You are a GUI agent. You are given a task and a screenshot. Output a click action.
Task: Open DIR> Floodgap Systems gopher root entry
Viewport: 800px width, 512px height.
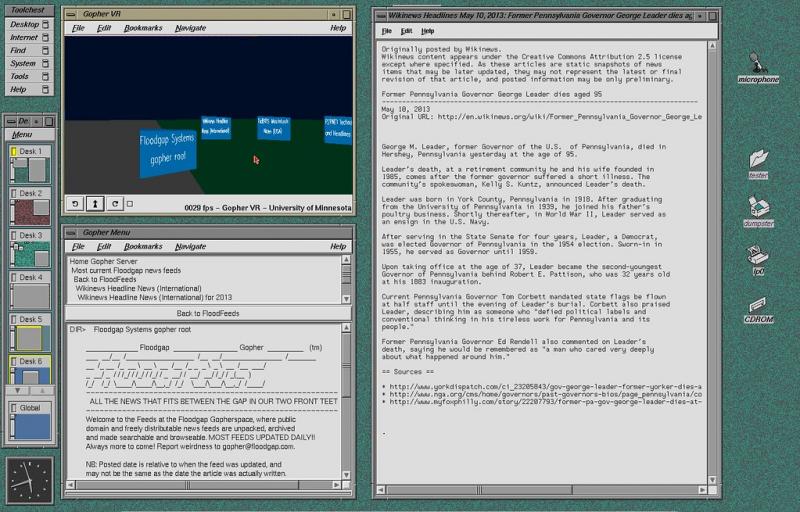coord(130,329)
